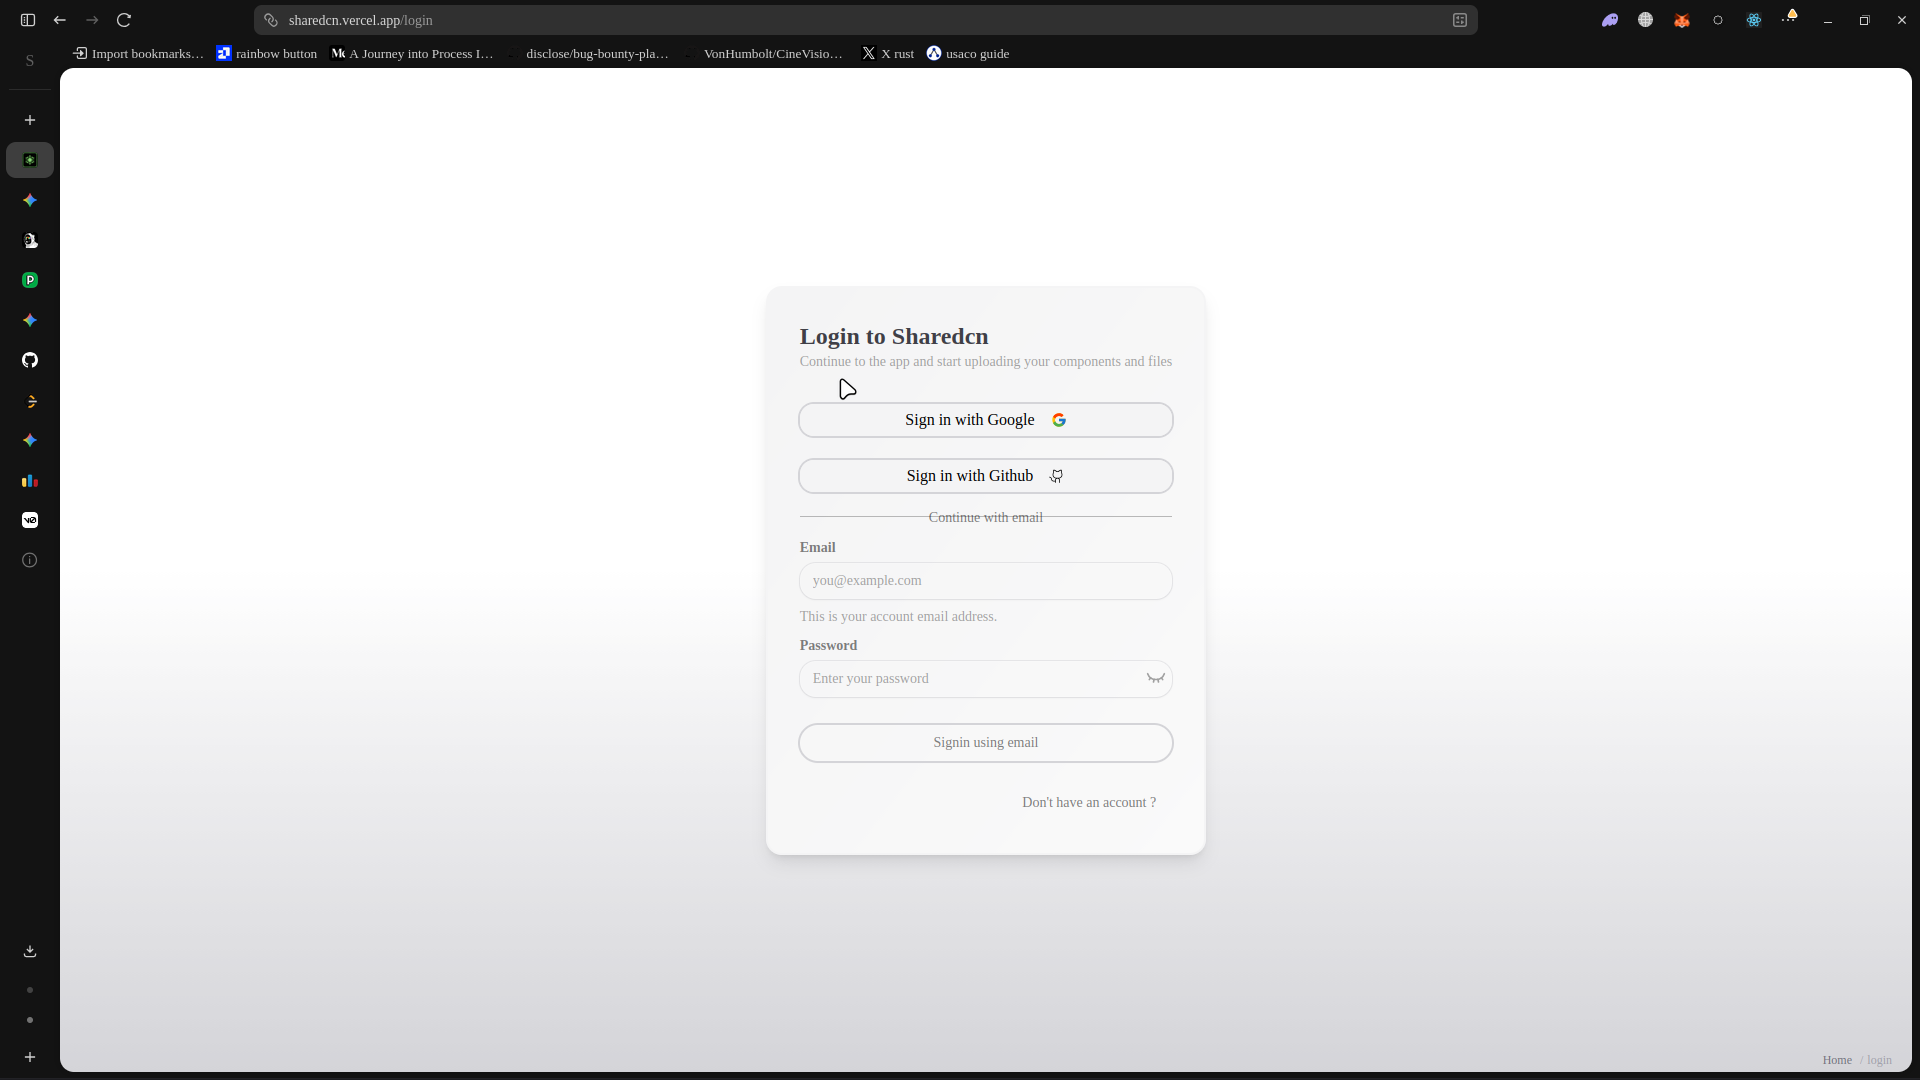
Task: Click the Signin using email button
Action: point(984,742)
